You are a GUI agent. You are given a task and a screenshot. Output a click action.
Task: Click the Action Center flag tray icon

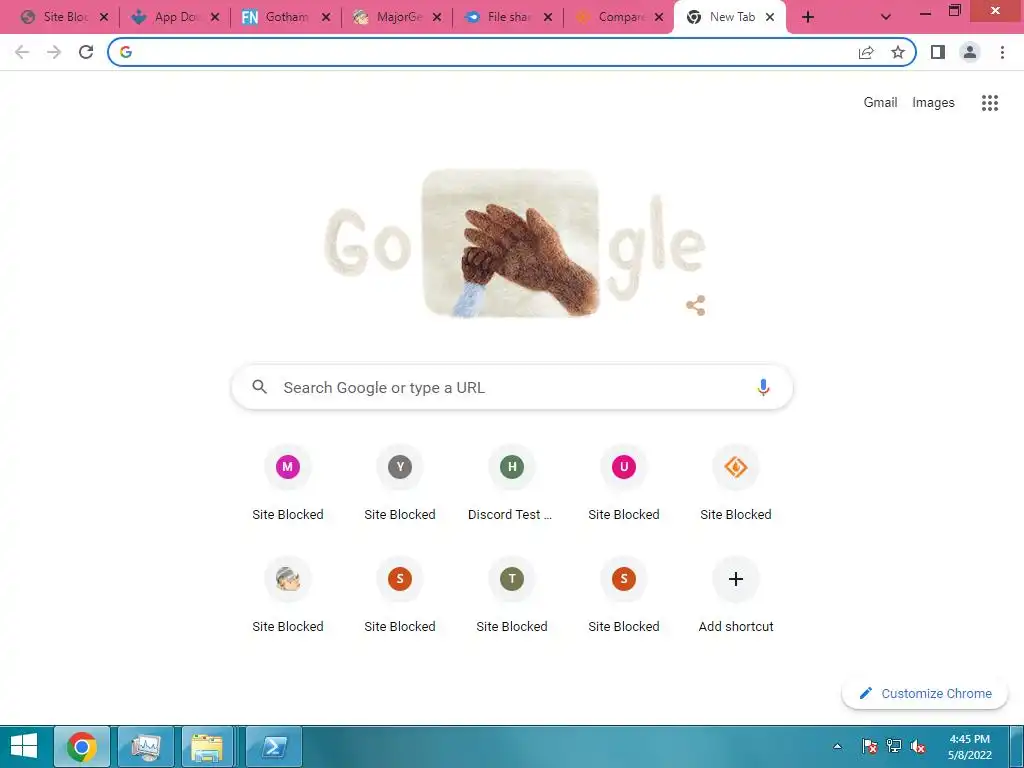click(x=869, y=746)
